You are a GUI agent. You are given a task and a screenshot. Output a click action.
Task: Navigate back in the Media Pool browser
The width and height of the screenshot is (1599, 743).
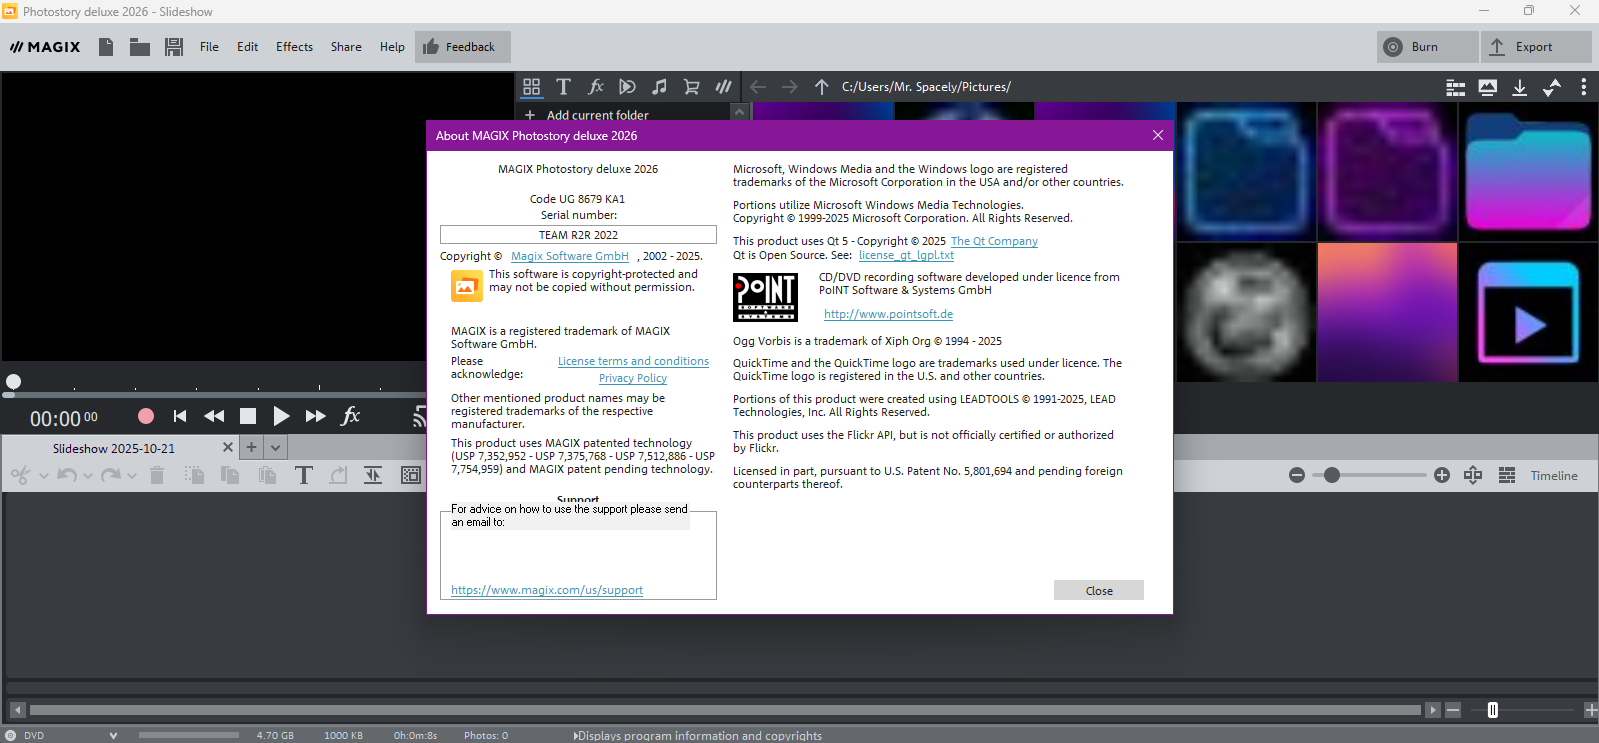(758, 87)
